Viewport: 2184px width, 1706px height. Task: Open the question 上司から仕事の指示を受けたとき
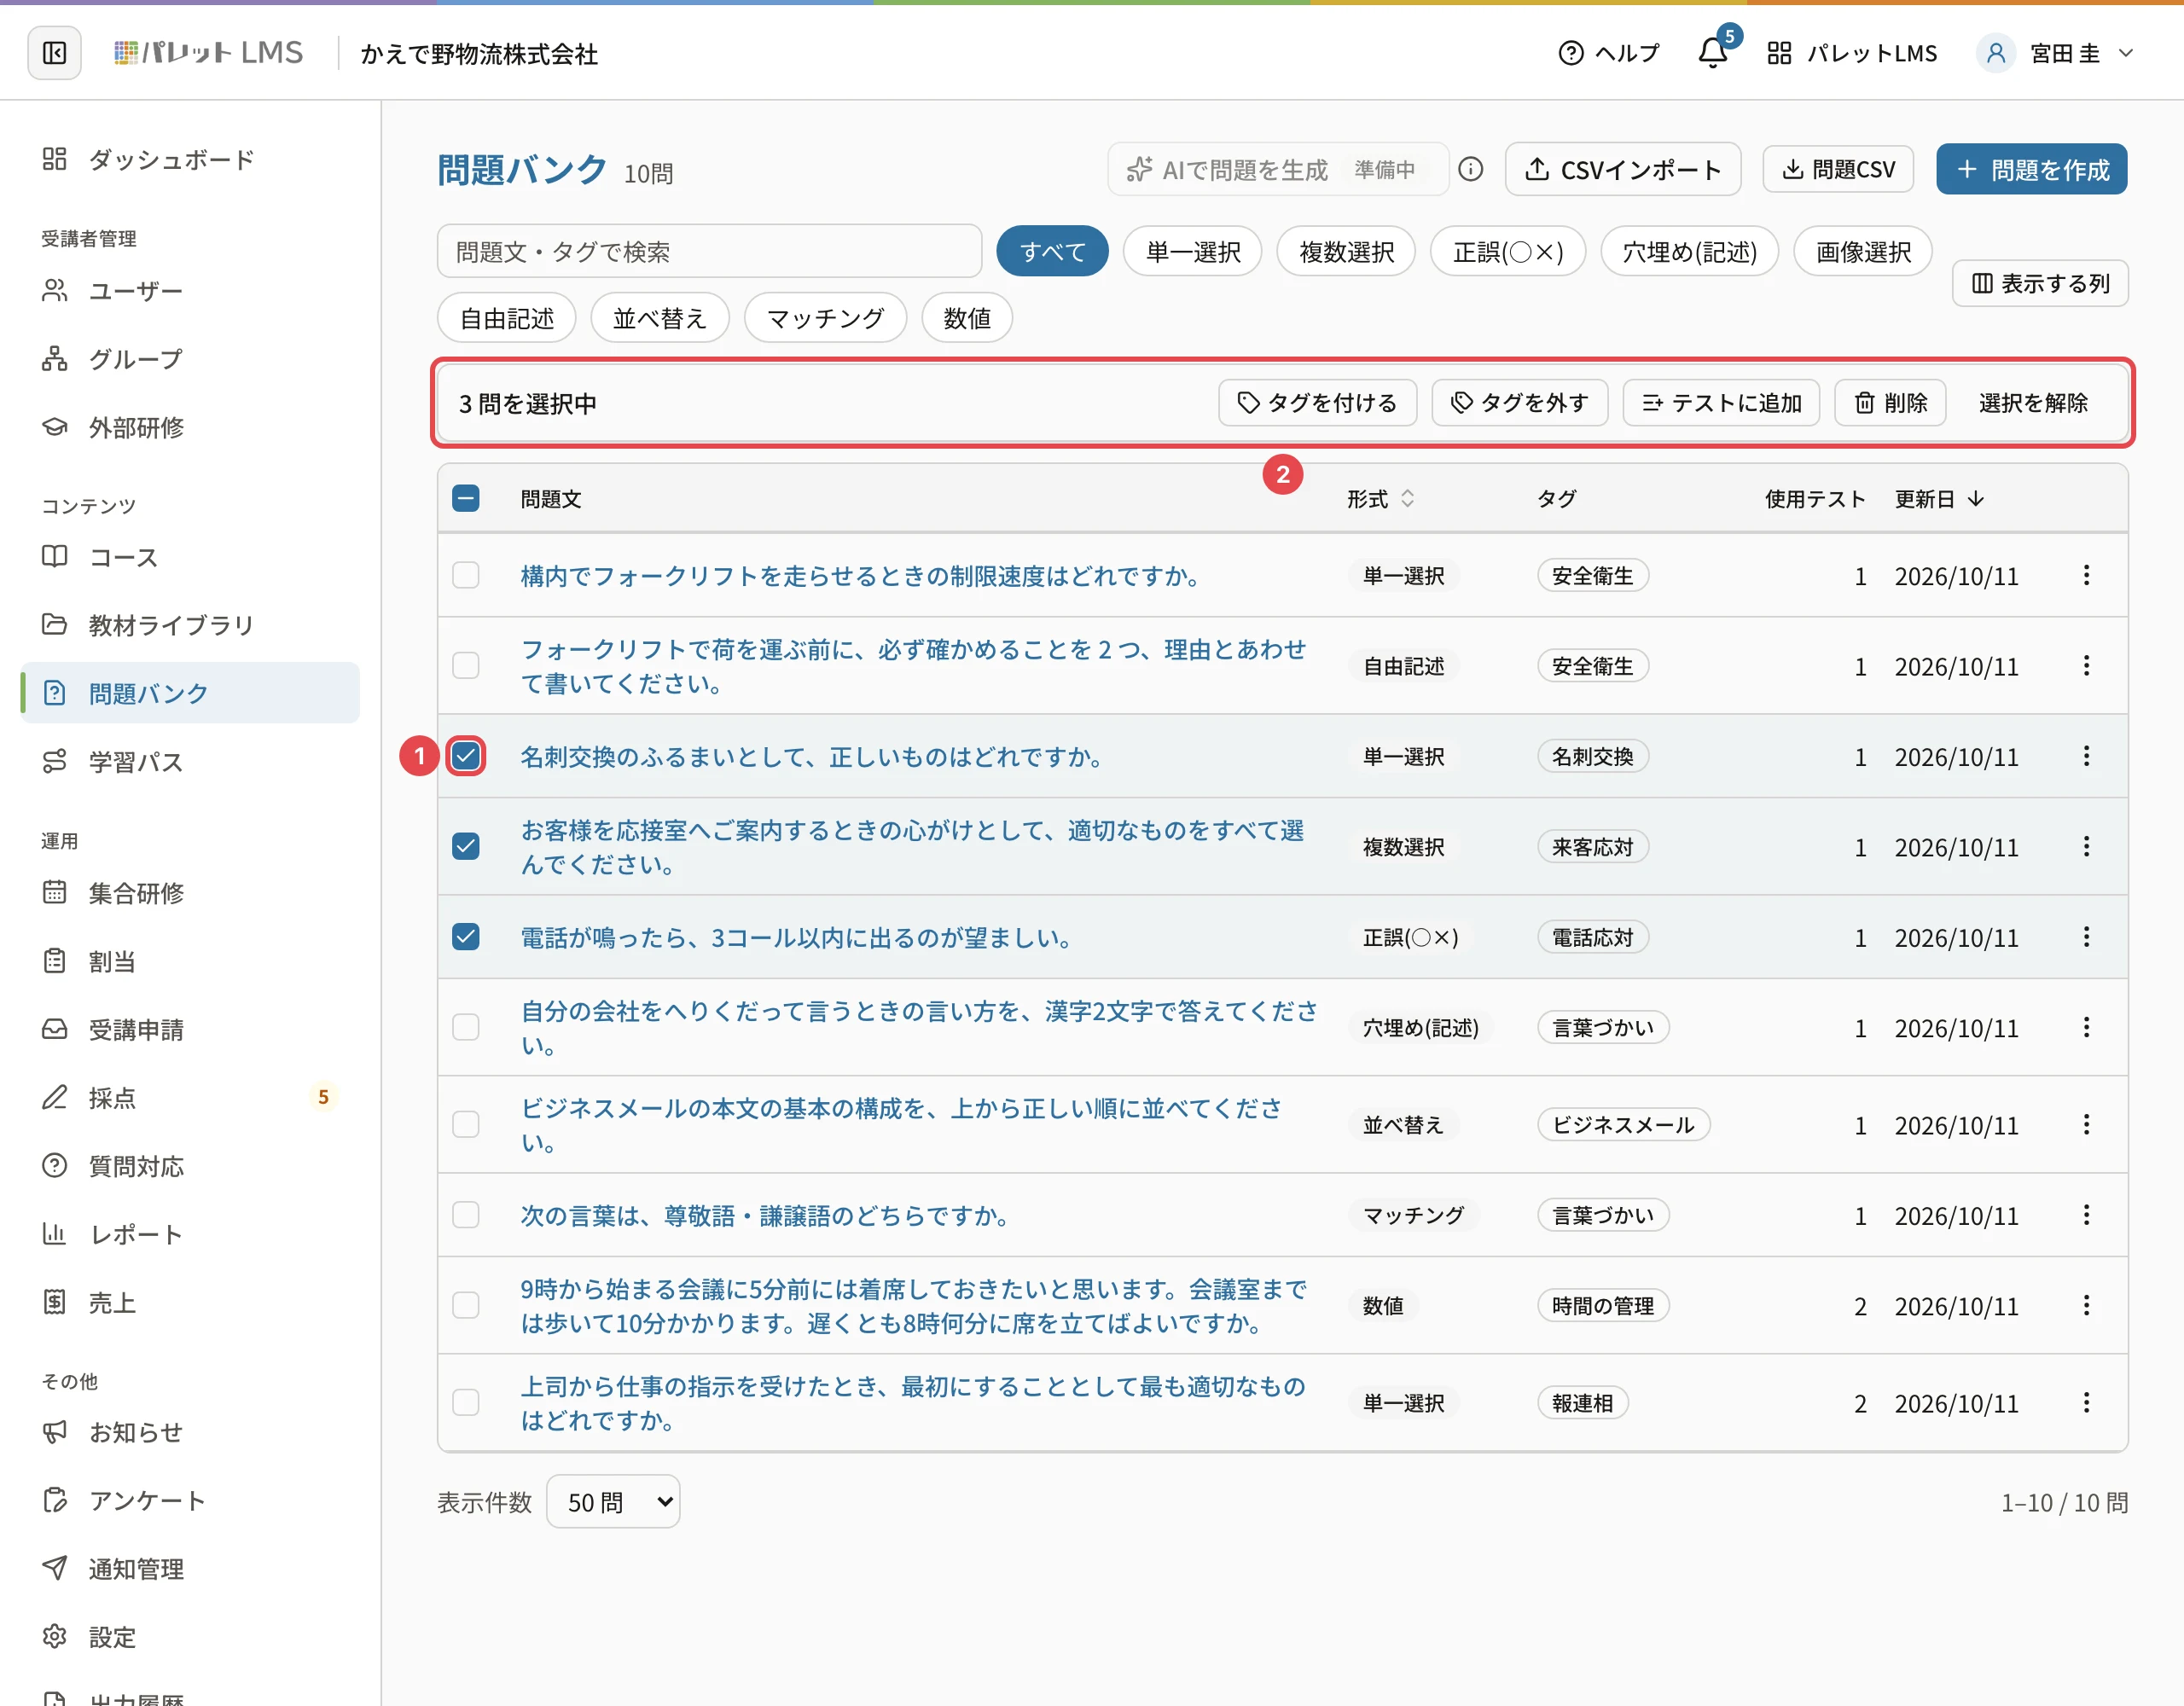913,1403
